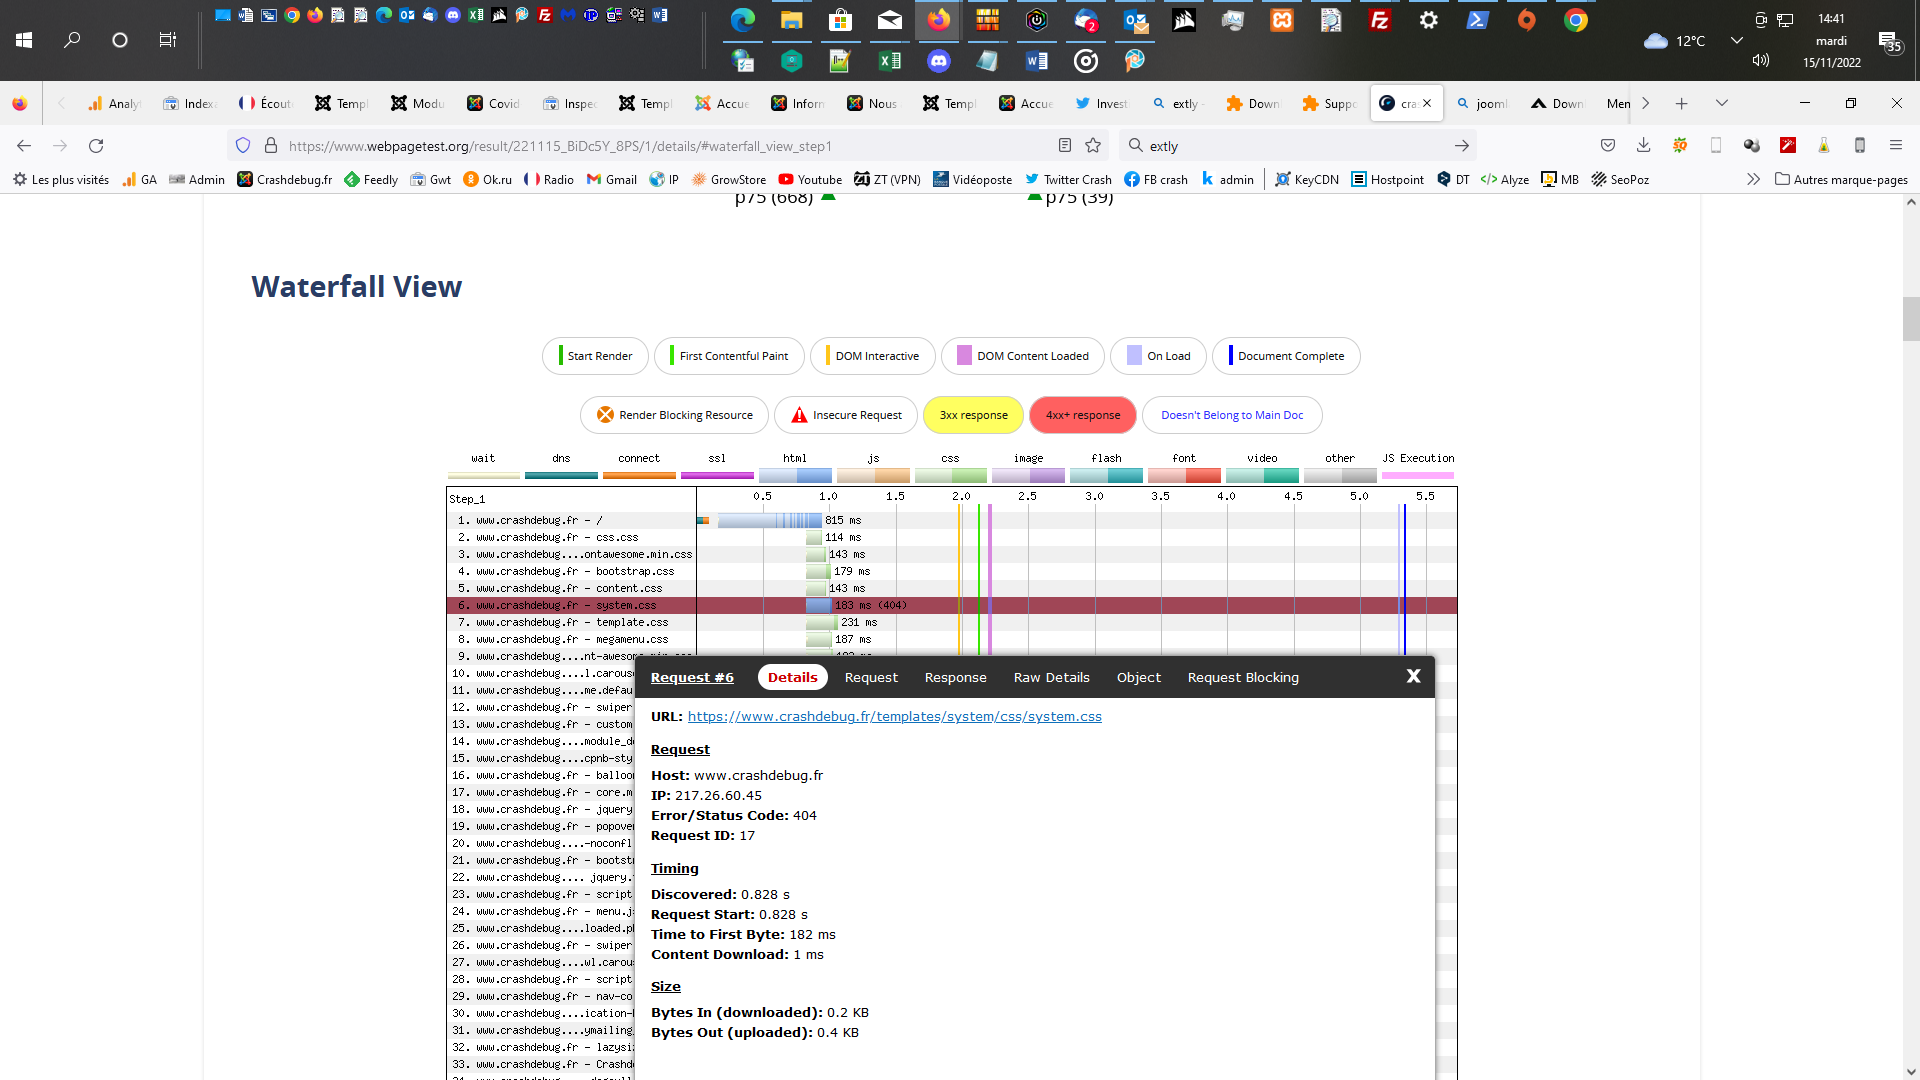Toggle Start Render marker filter
The image size is (1920, 1080).
pyautogui.click(x=595, y=356)
